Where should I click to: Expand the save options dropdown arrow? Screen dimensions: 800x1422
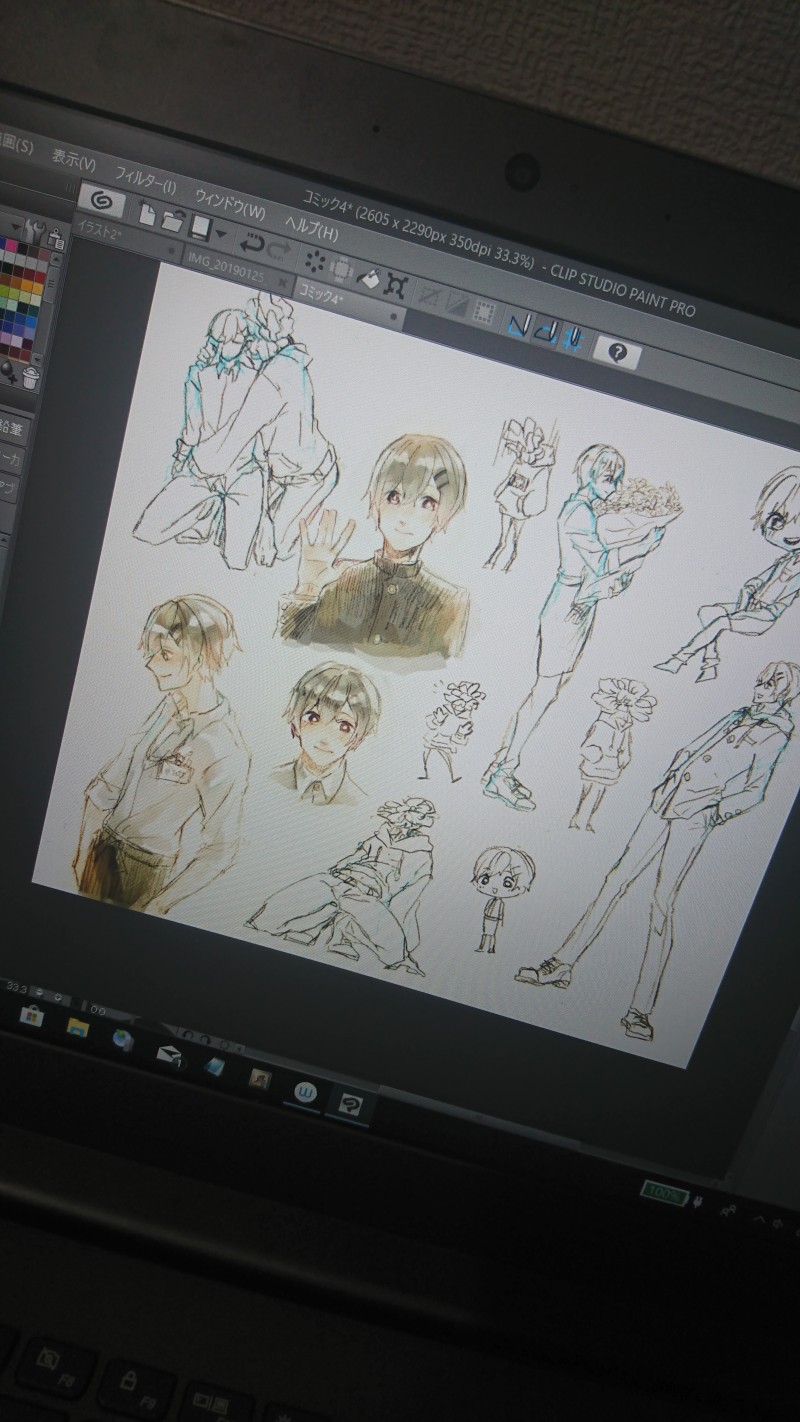point(220,234)
